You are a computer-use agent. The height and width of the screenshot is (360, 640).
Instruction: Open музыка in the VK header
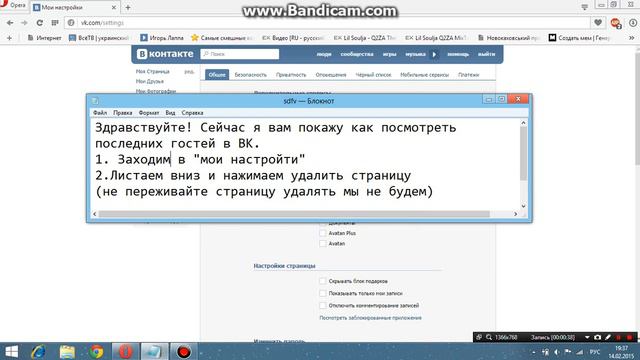pos(416,54)
